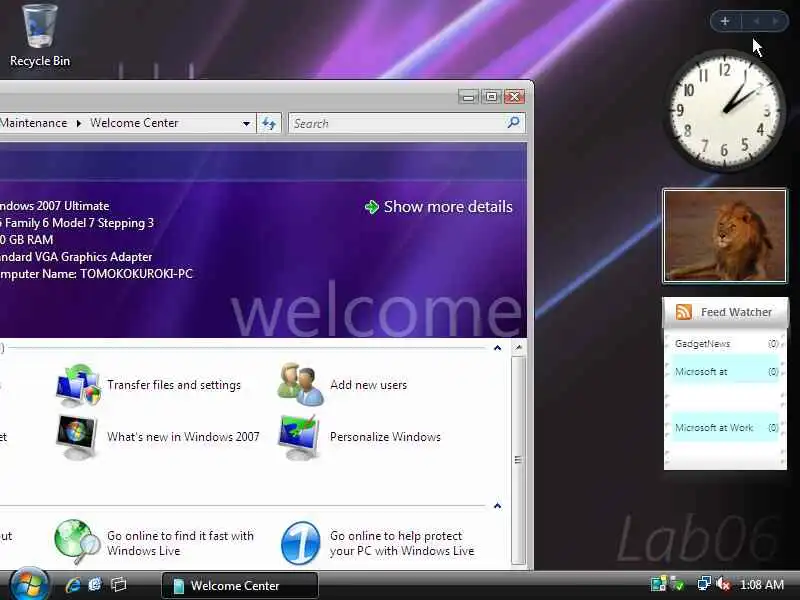
Task: Open Transfer files and settings link
Action: pos(173,385)
